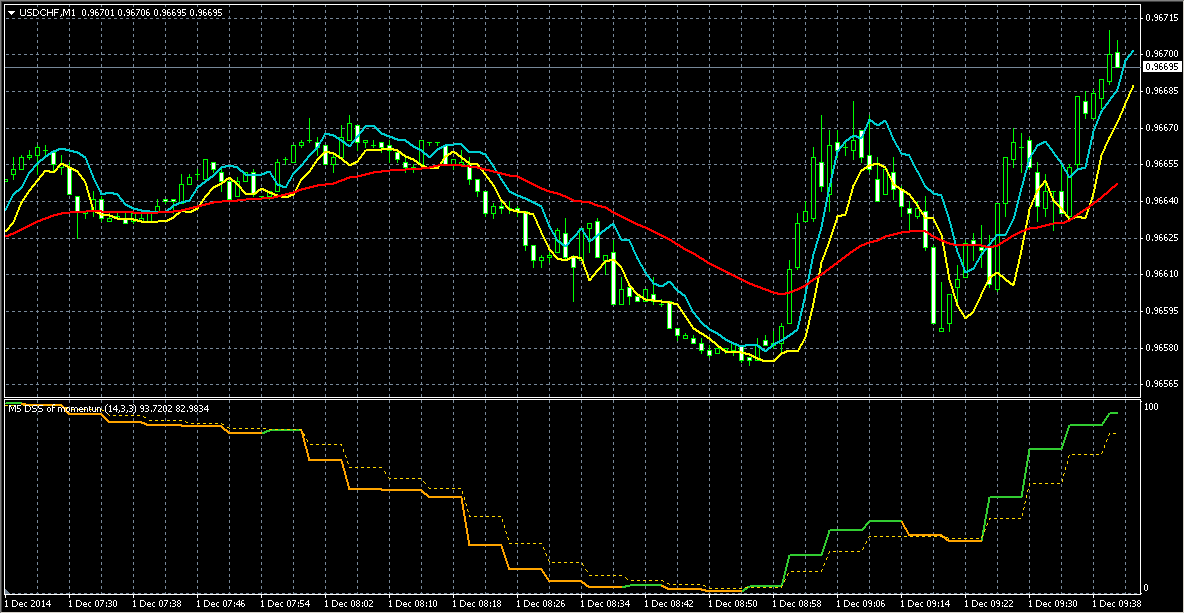Click the 1 Dec 2014 date label

(x=30, y=604)
